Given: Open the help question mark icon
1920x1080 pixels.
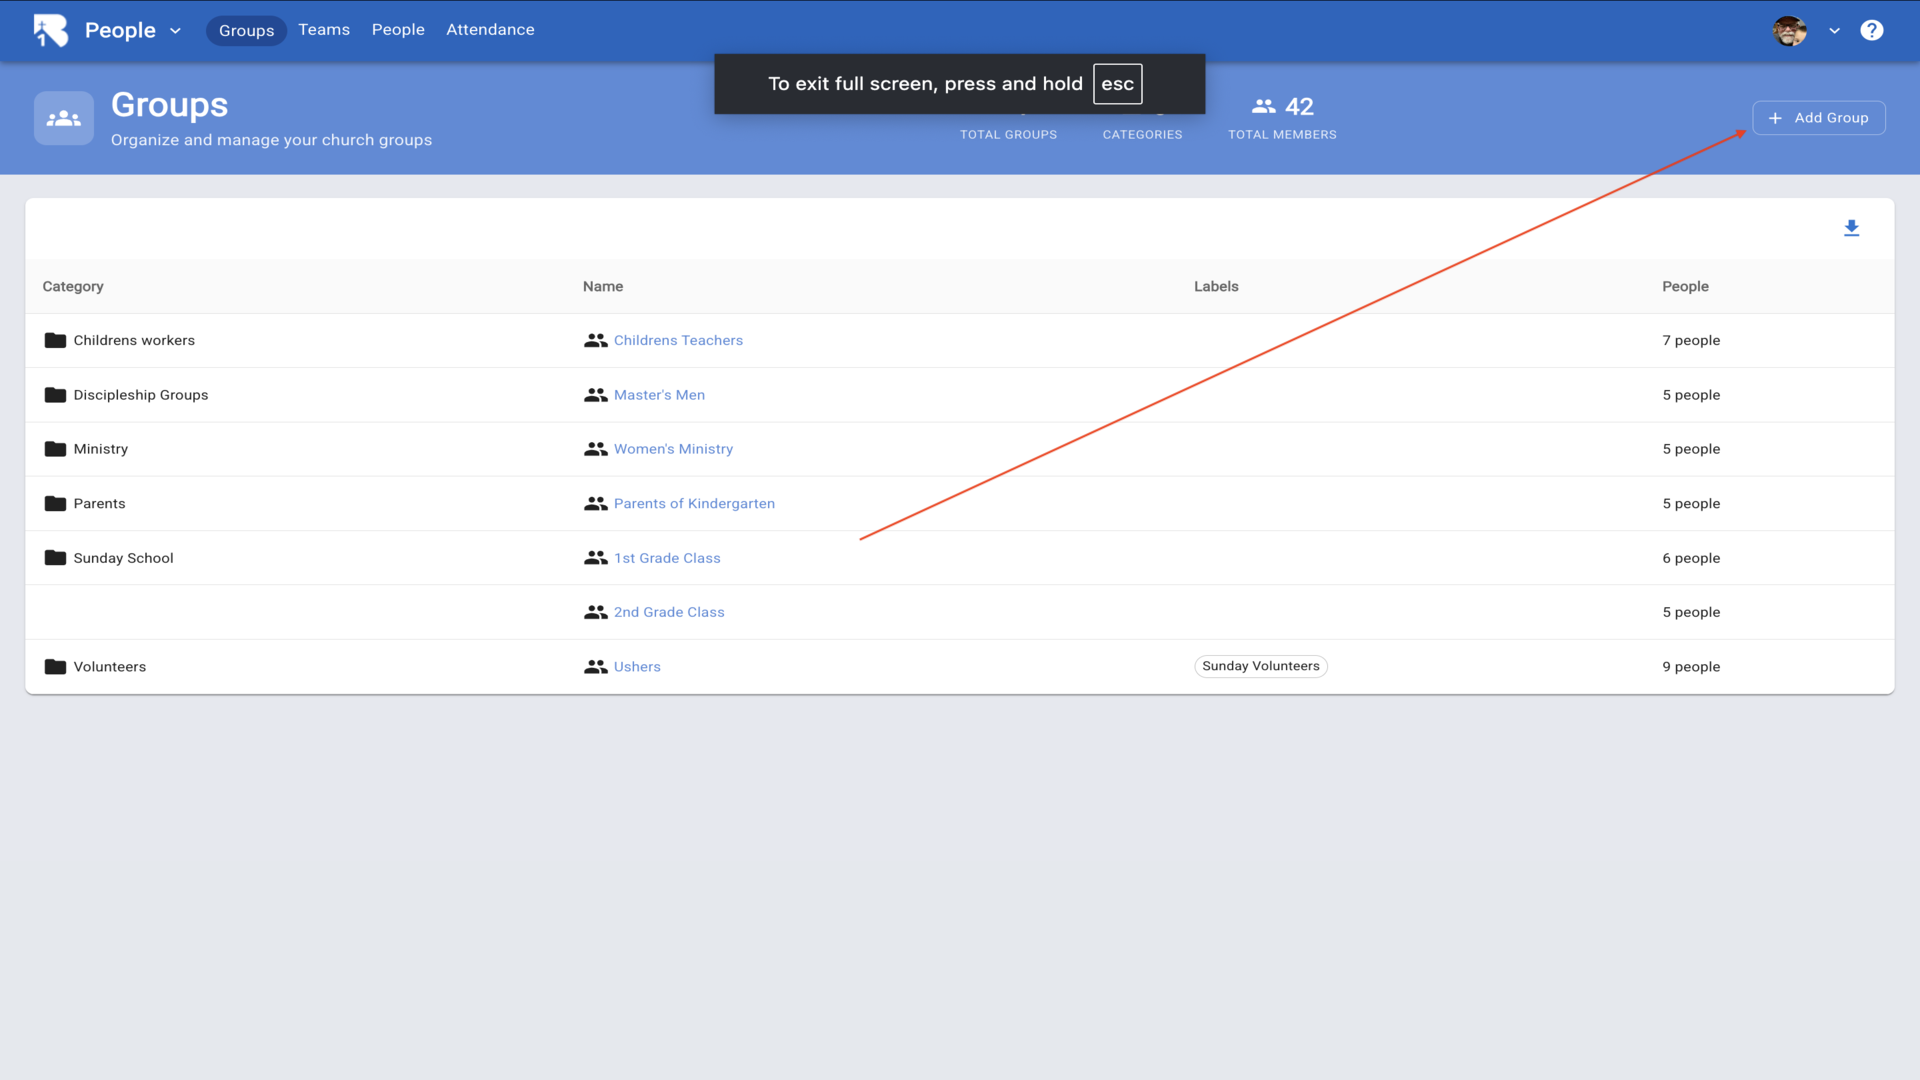Looking at the screenshot, I should 1871,30.
